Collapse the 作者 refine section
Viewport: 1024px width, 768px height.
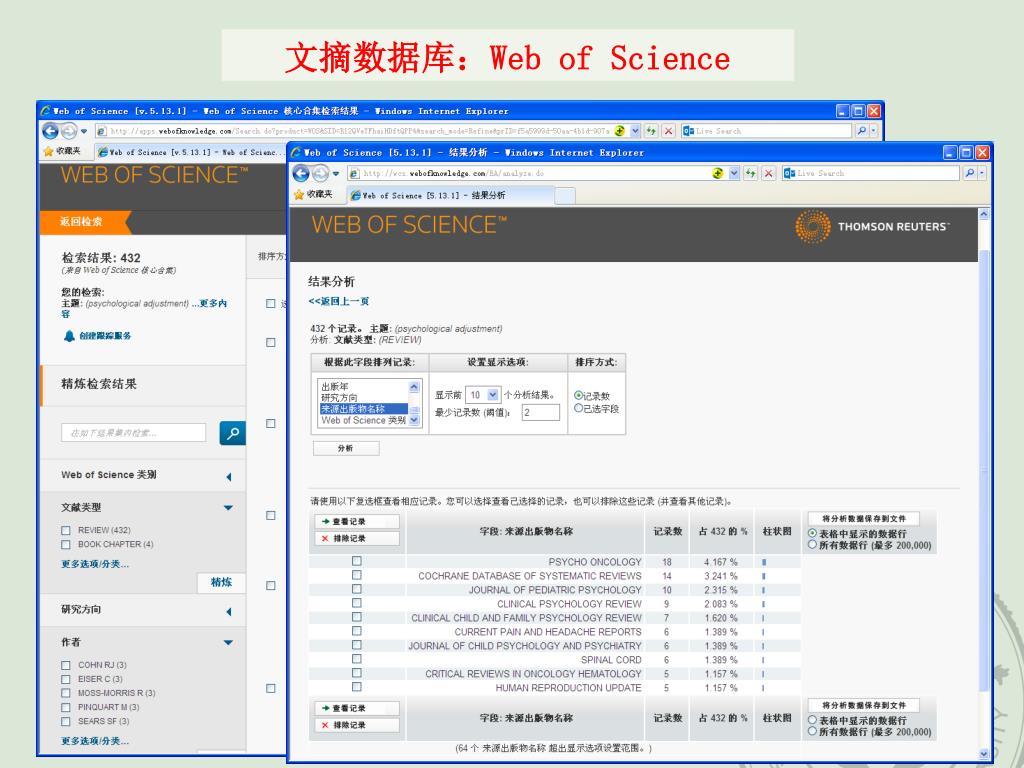229,643
